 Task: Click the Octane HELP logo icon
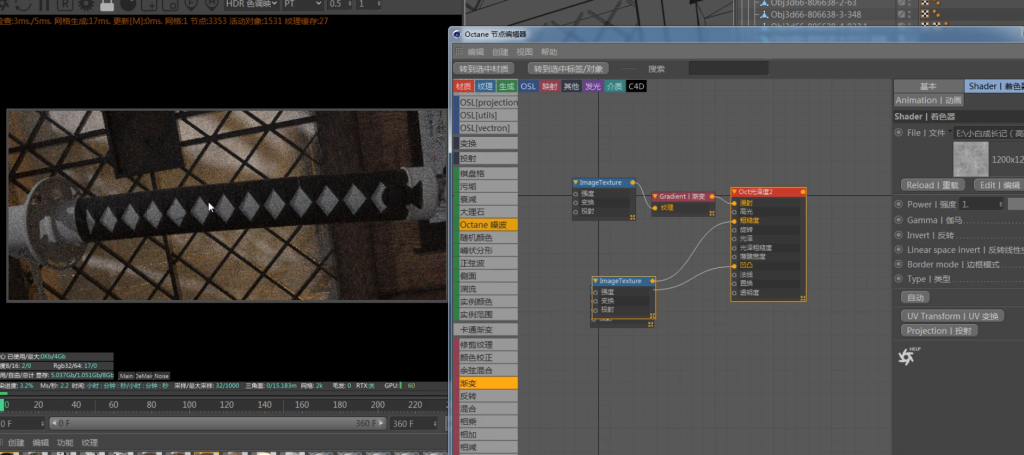pyautogui.click(x=907, y=356)
